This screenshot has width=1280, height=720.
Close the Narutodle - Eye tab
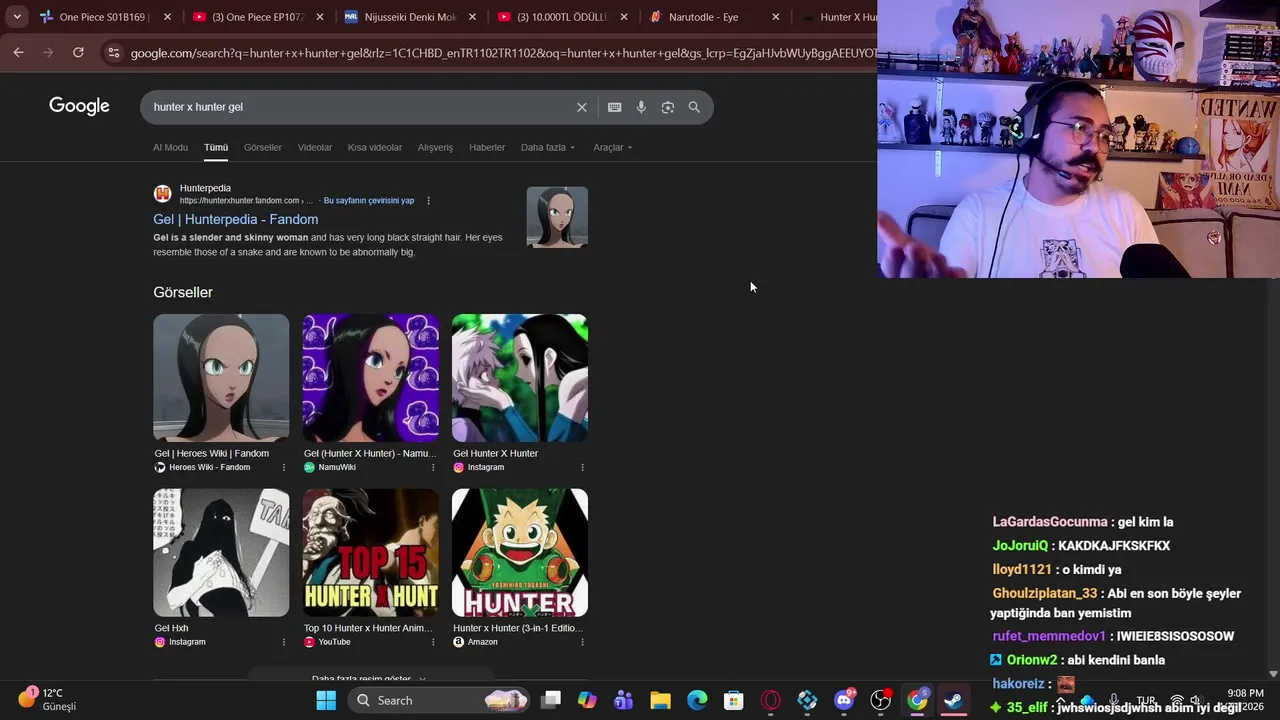pyautogui.click(x=776, y=17)
